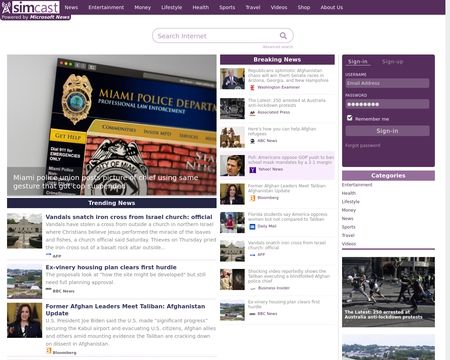450x360 pixels.
Task: Click Australia protests thumbnail in Breaking News
Action: 232,108
